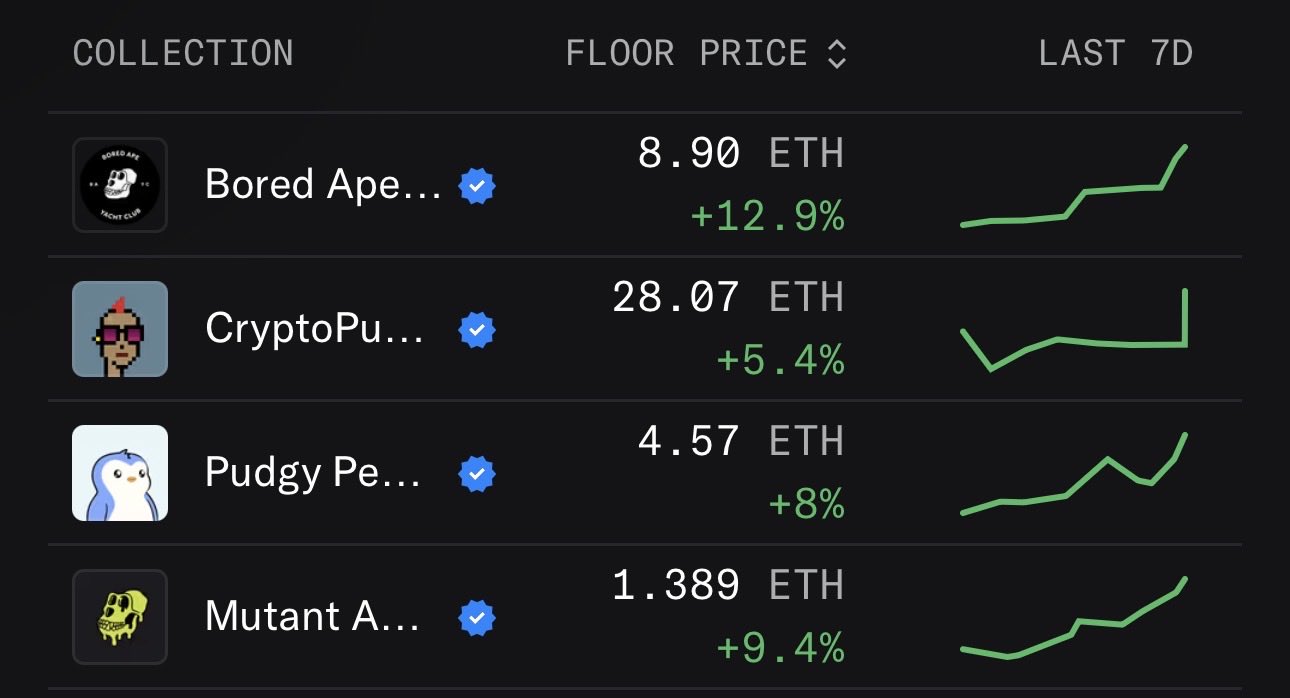Screen dimensions: 1290x698
Task: Click Bored Ape verified badge
Action: 477,186
